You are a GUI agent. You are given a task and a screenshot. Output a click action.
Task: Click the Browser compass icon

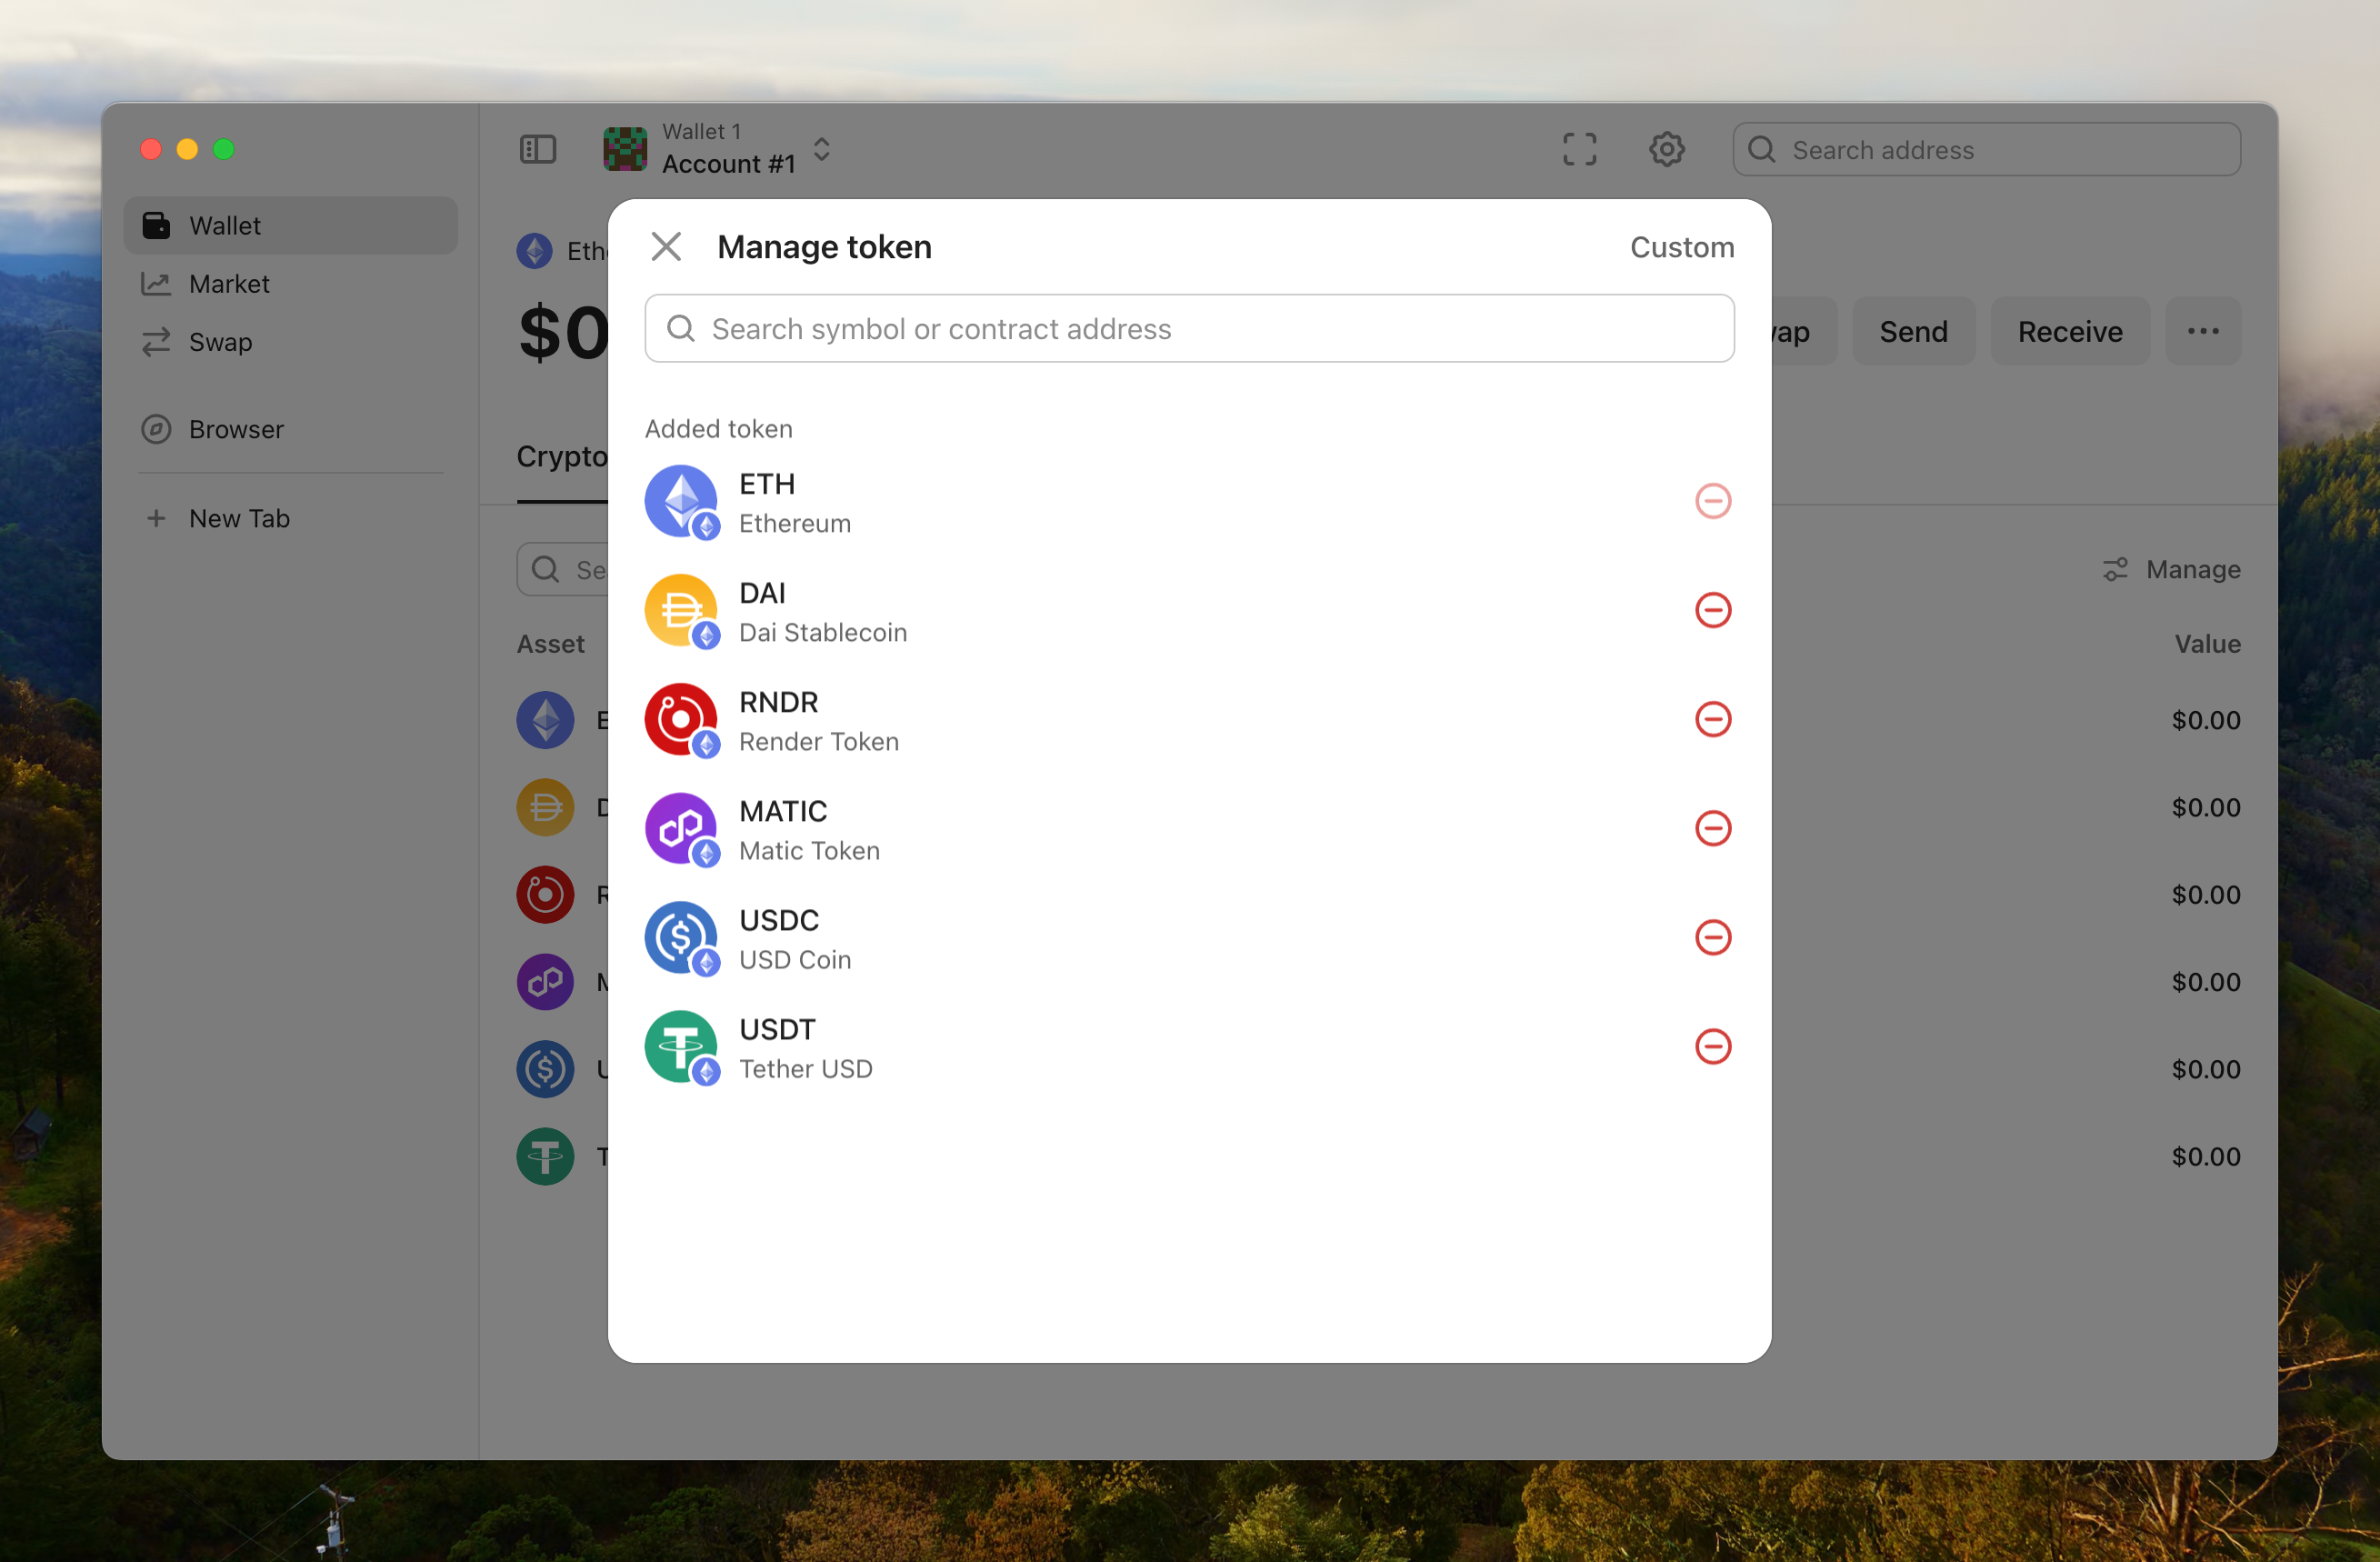[156, 429]
